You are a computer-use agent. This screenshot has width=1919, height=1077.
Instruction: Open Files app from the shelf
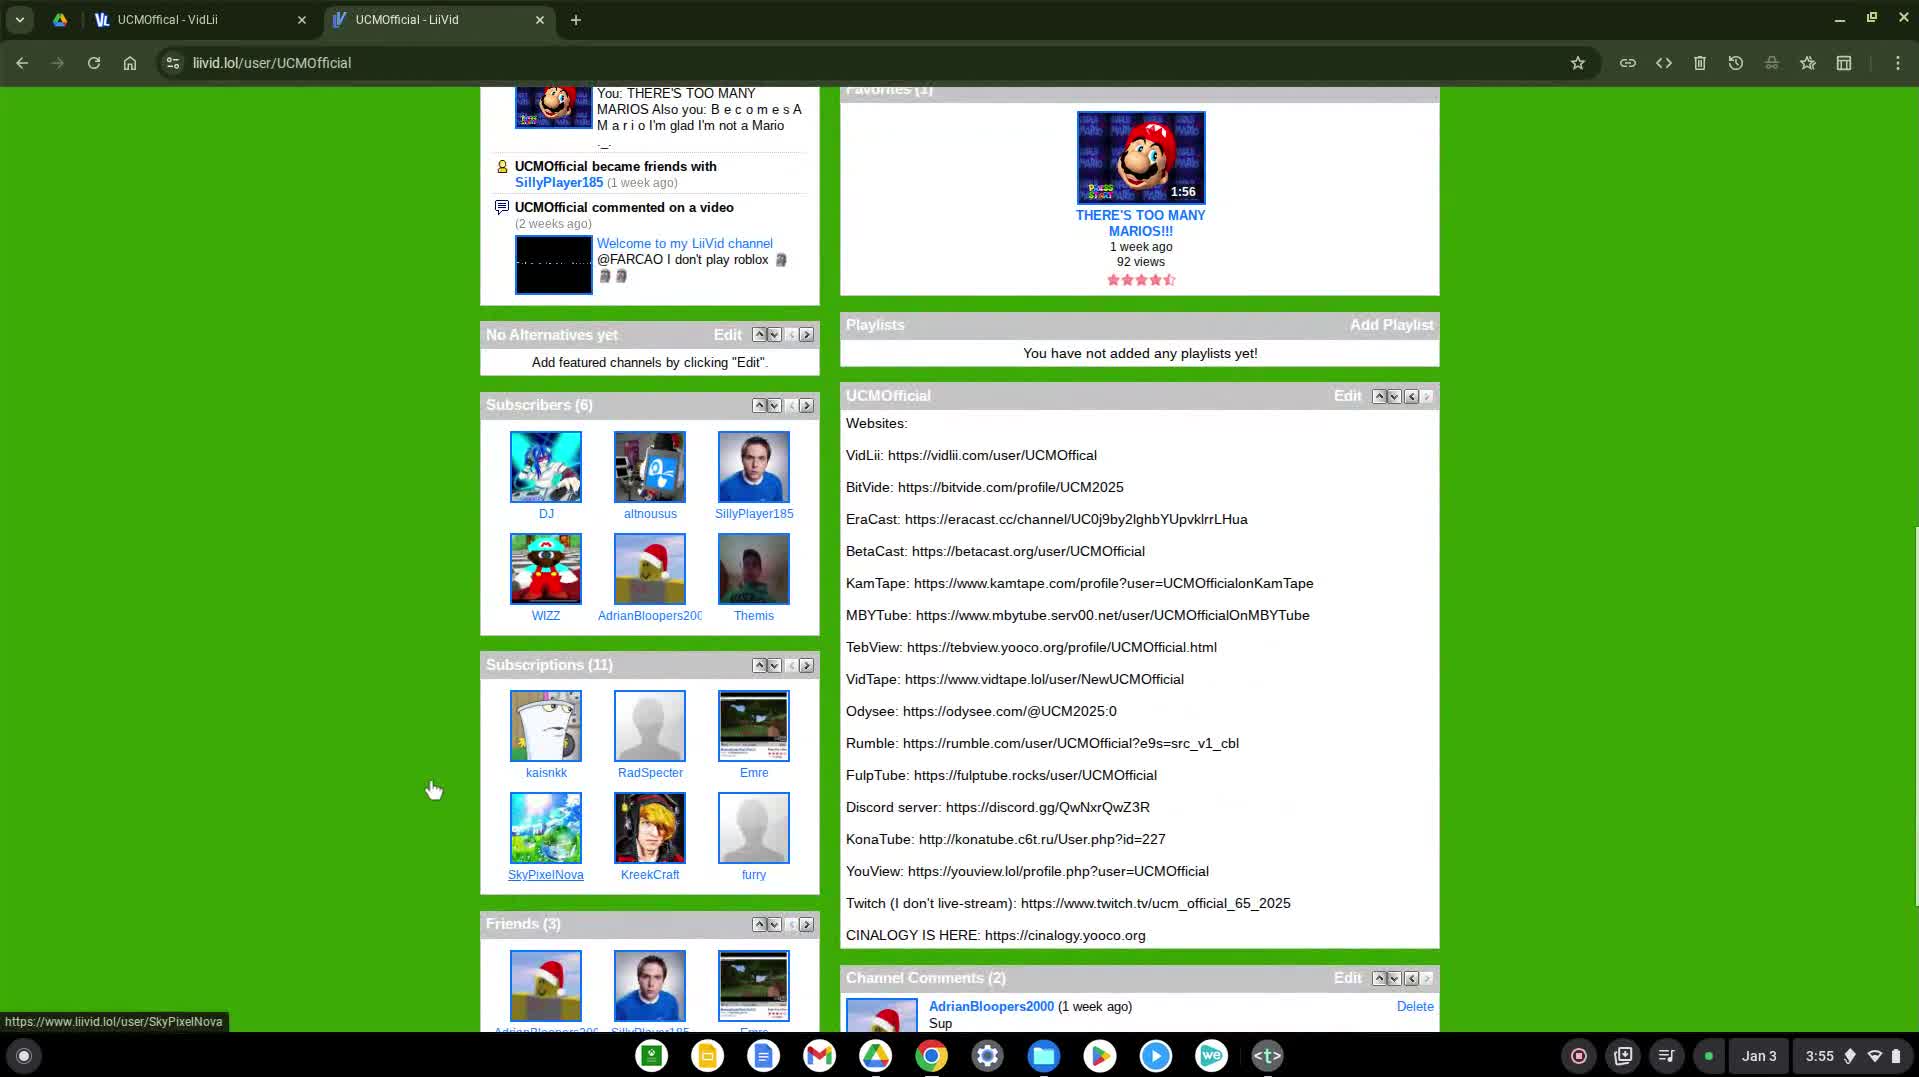[x=1043, y=1056]
